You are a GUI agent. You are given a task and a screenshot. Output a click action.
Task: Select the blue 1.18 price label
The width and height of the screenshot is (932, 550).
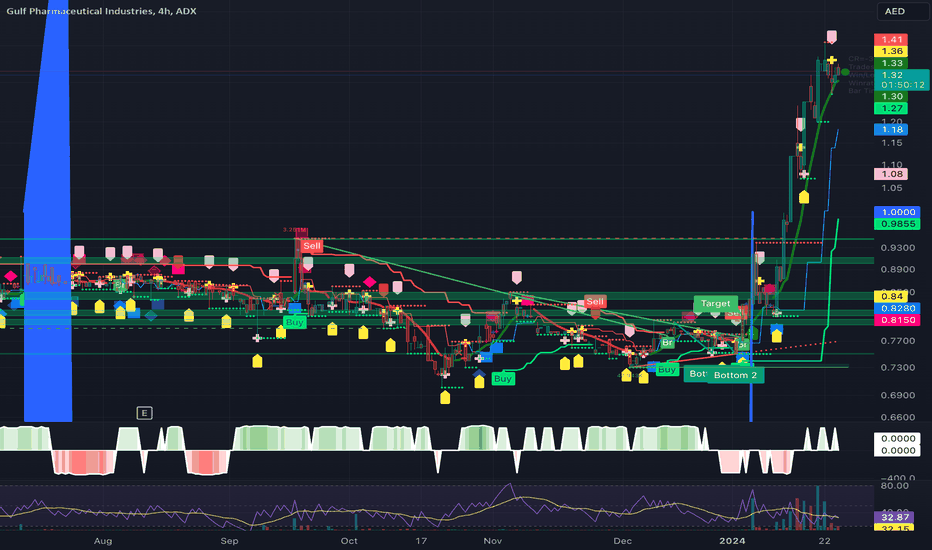891,130
